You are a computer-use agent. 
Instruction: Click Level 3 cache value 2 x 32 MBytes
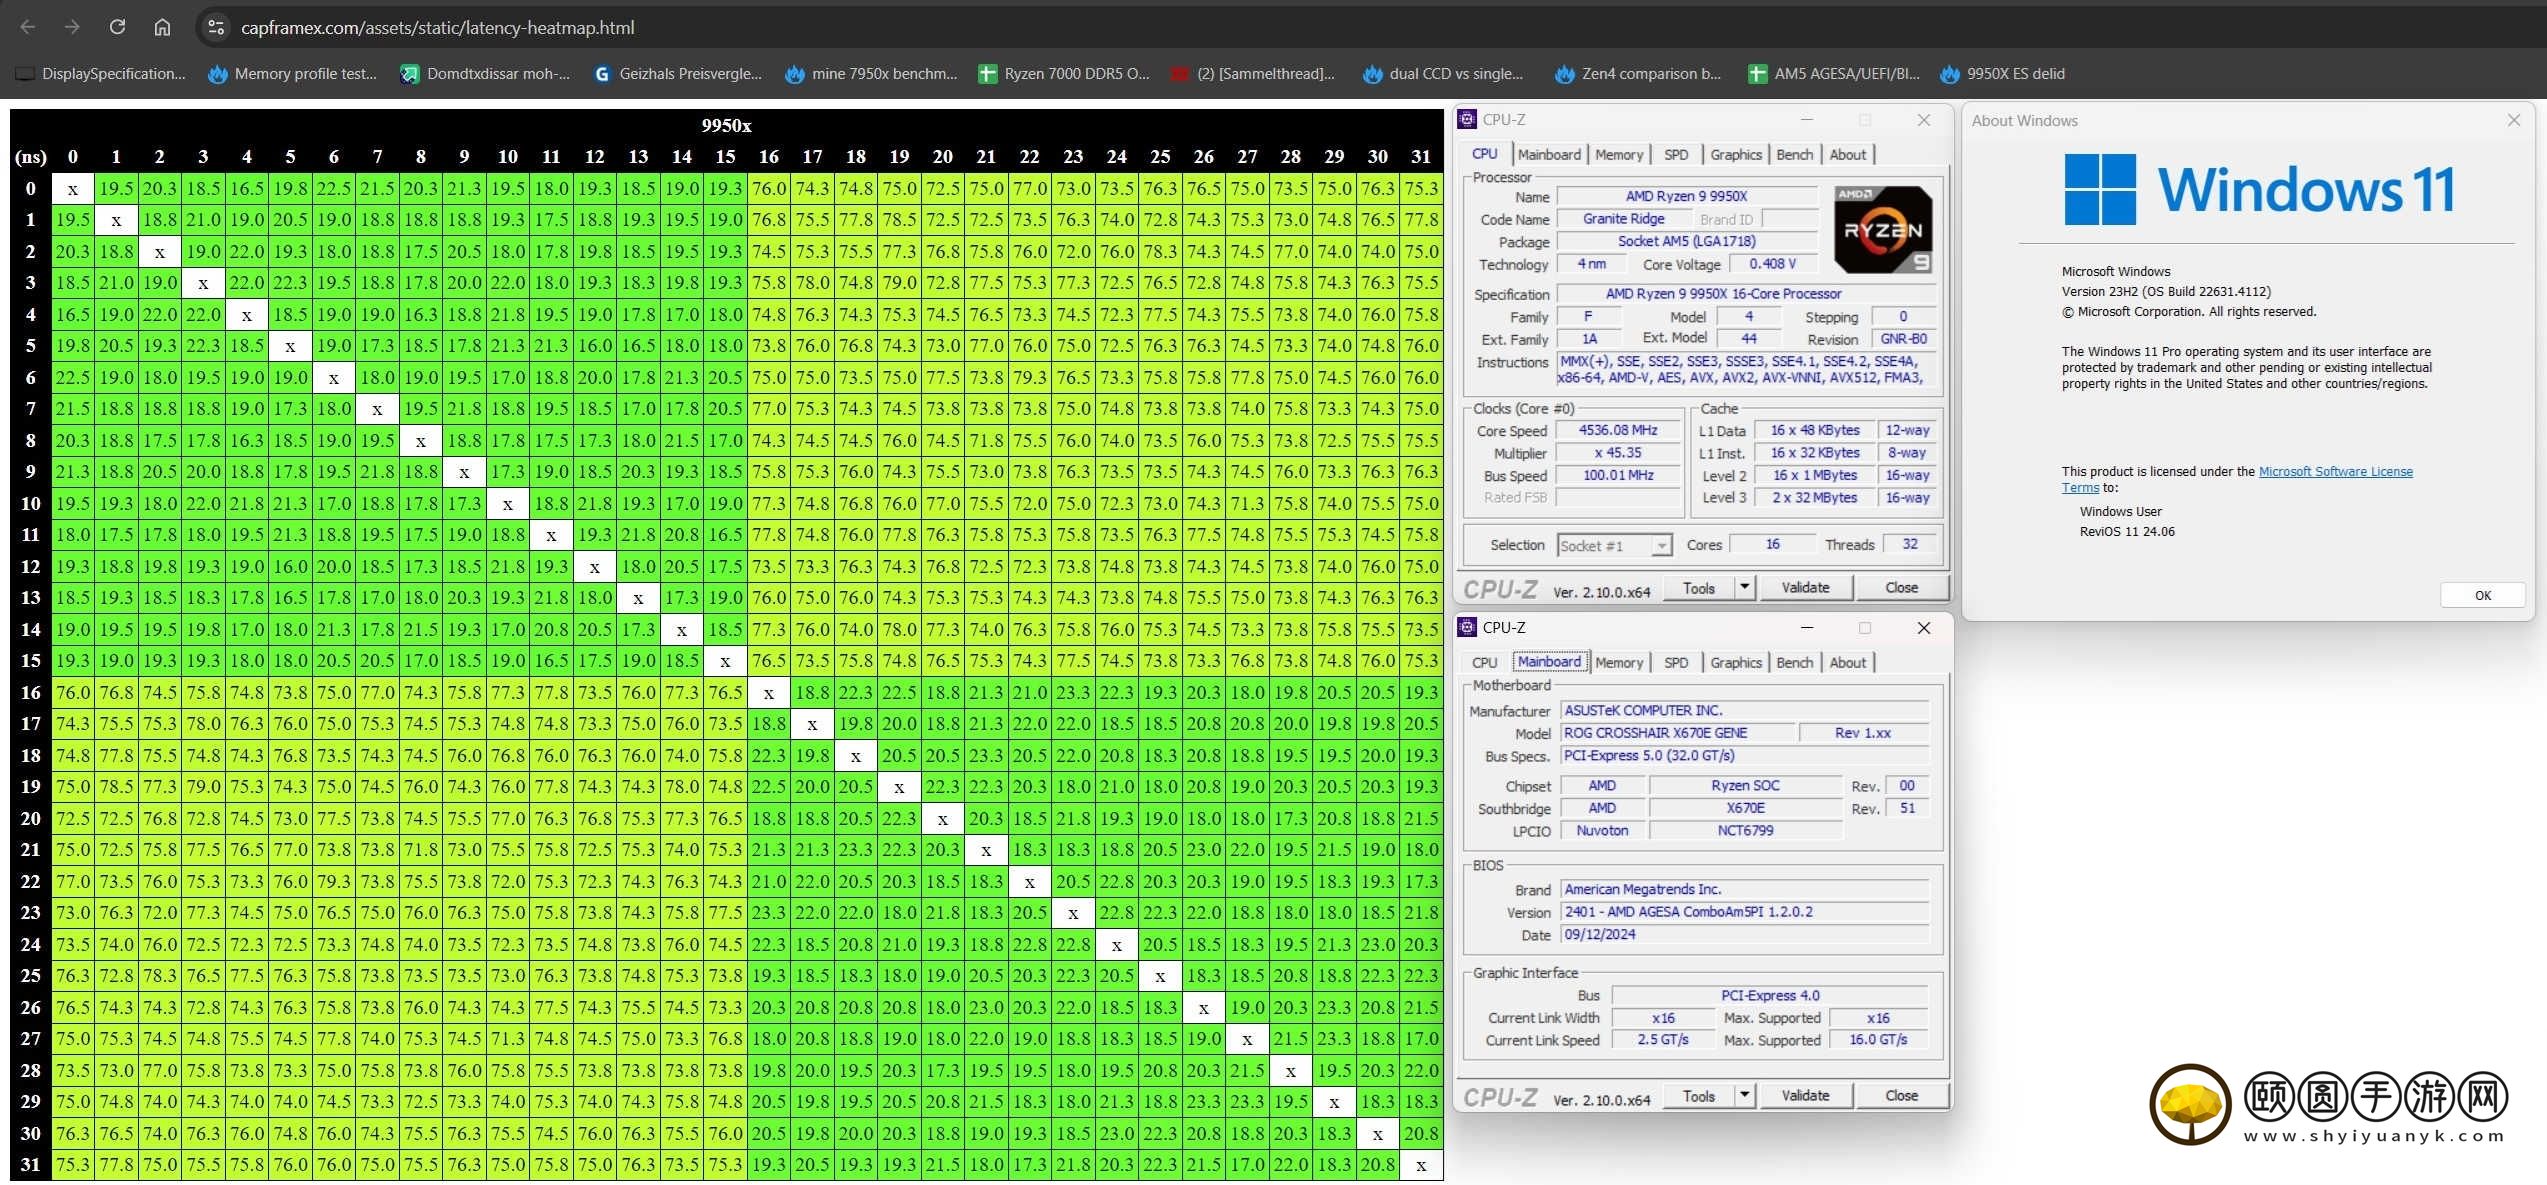coord(1814,497)
